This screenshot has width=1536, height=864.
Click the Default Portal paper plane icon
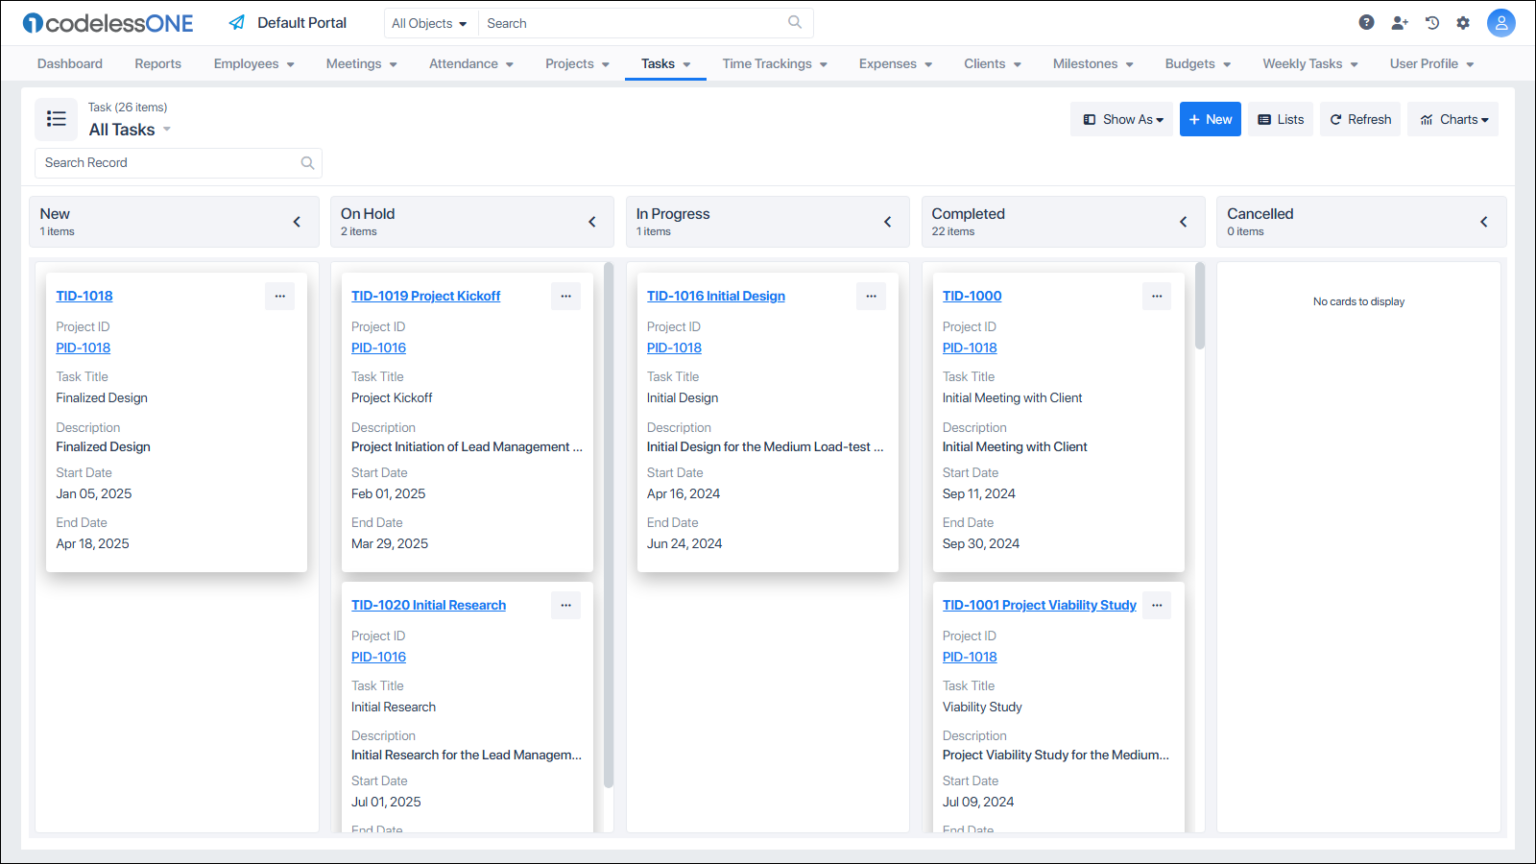(236, 22)
